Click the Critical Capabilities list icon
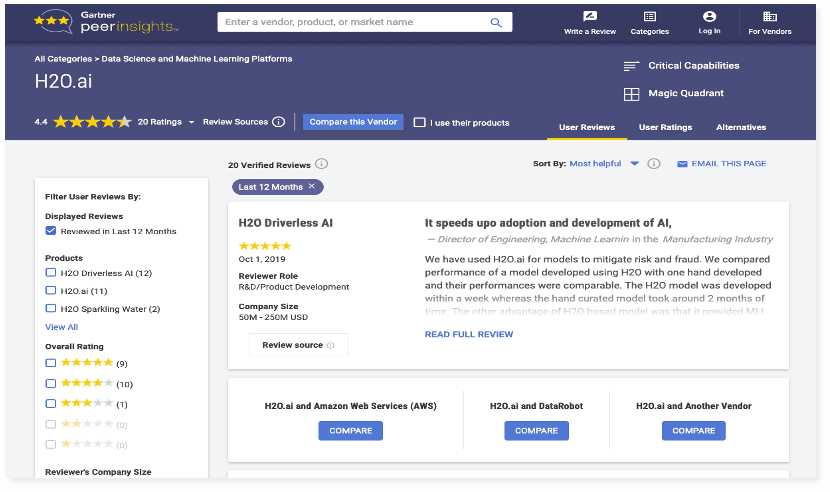 pyautogui.click(x=631, y=66)
